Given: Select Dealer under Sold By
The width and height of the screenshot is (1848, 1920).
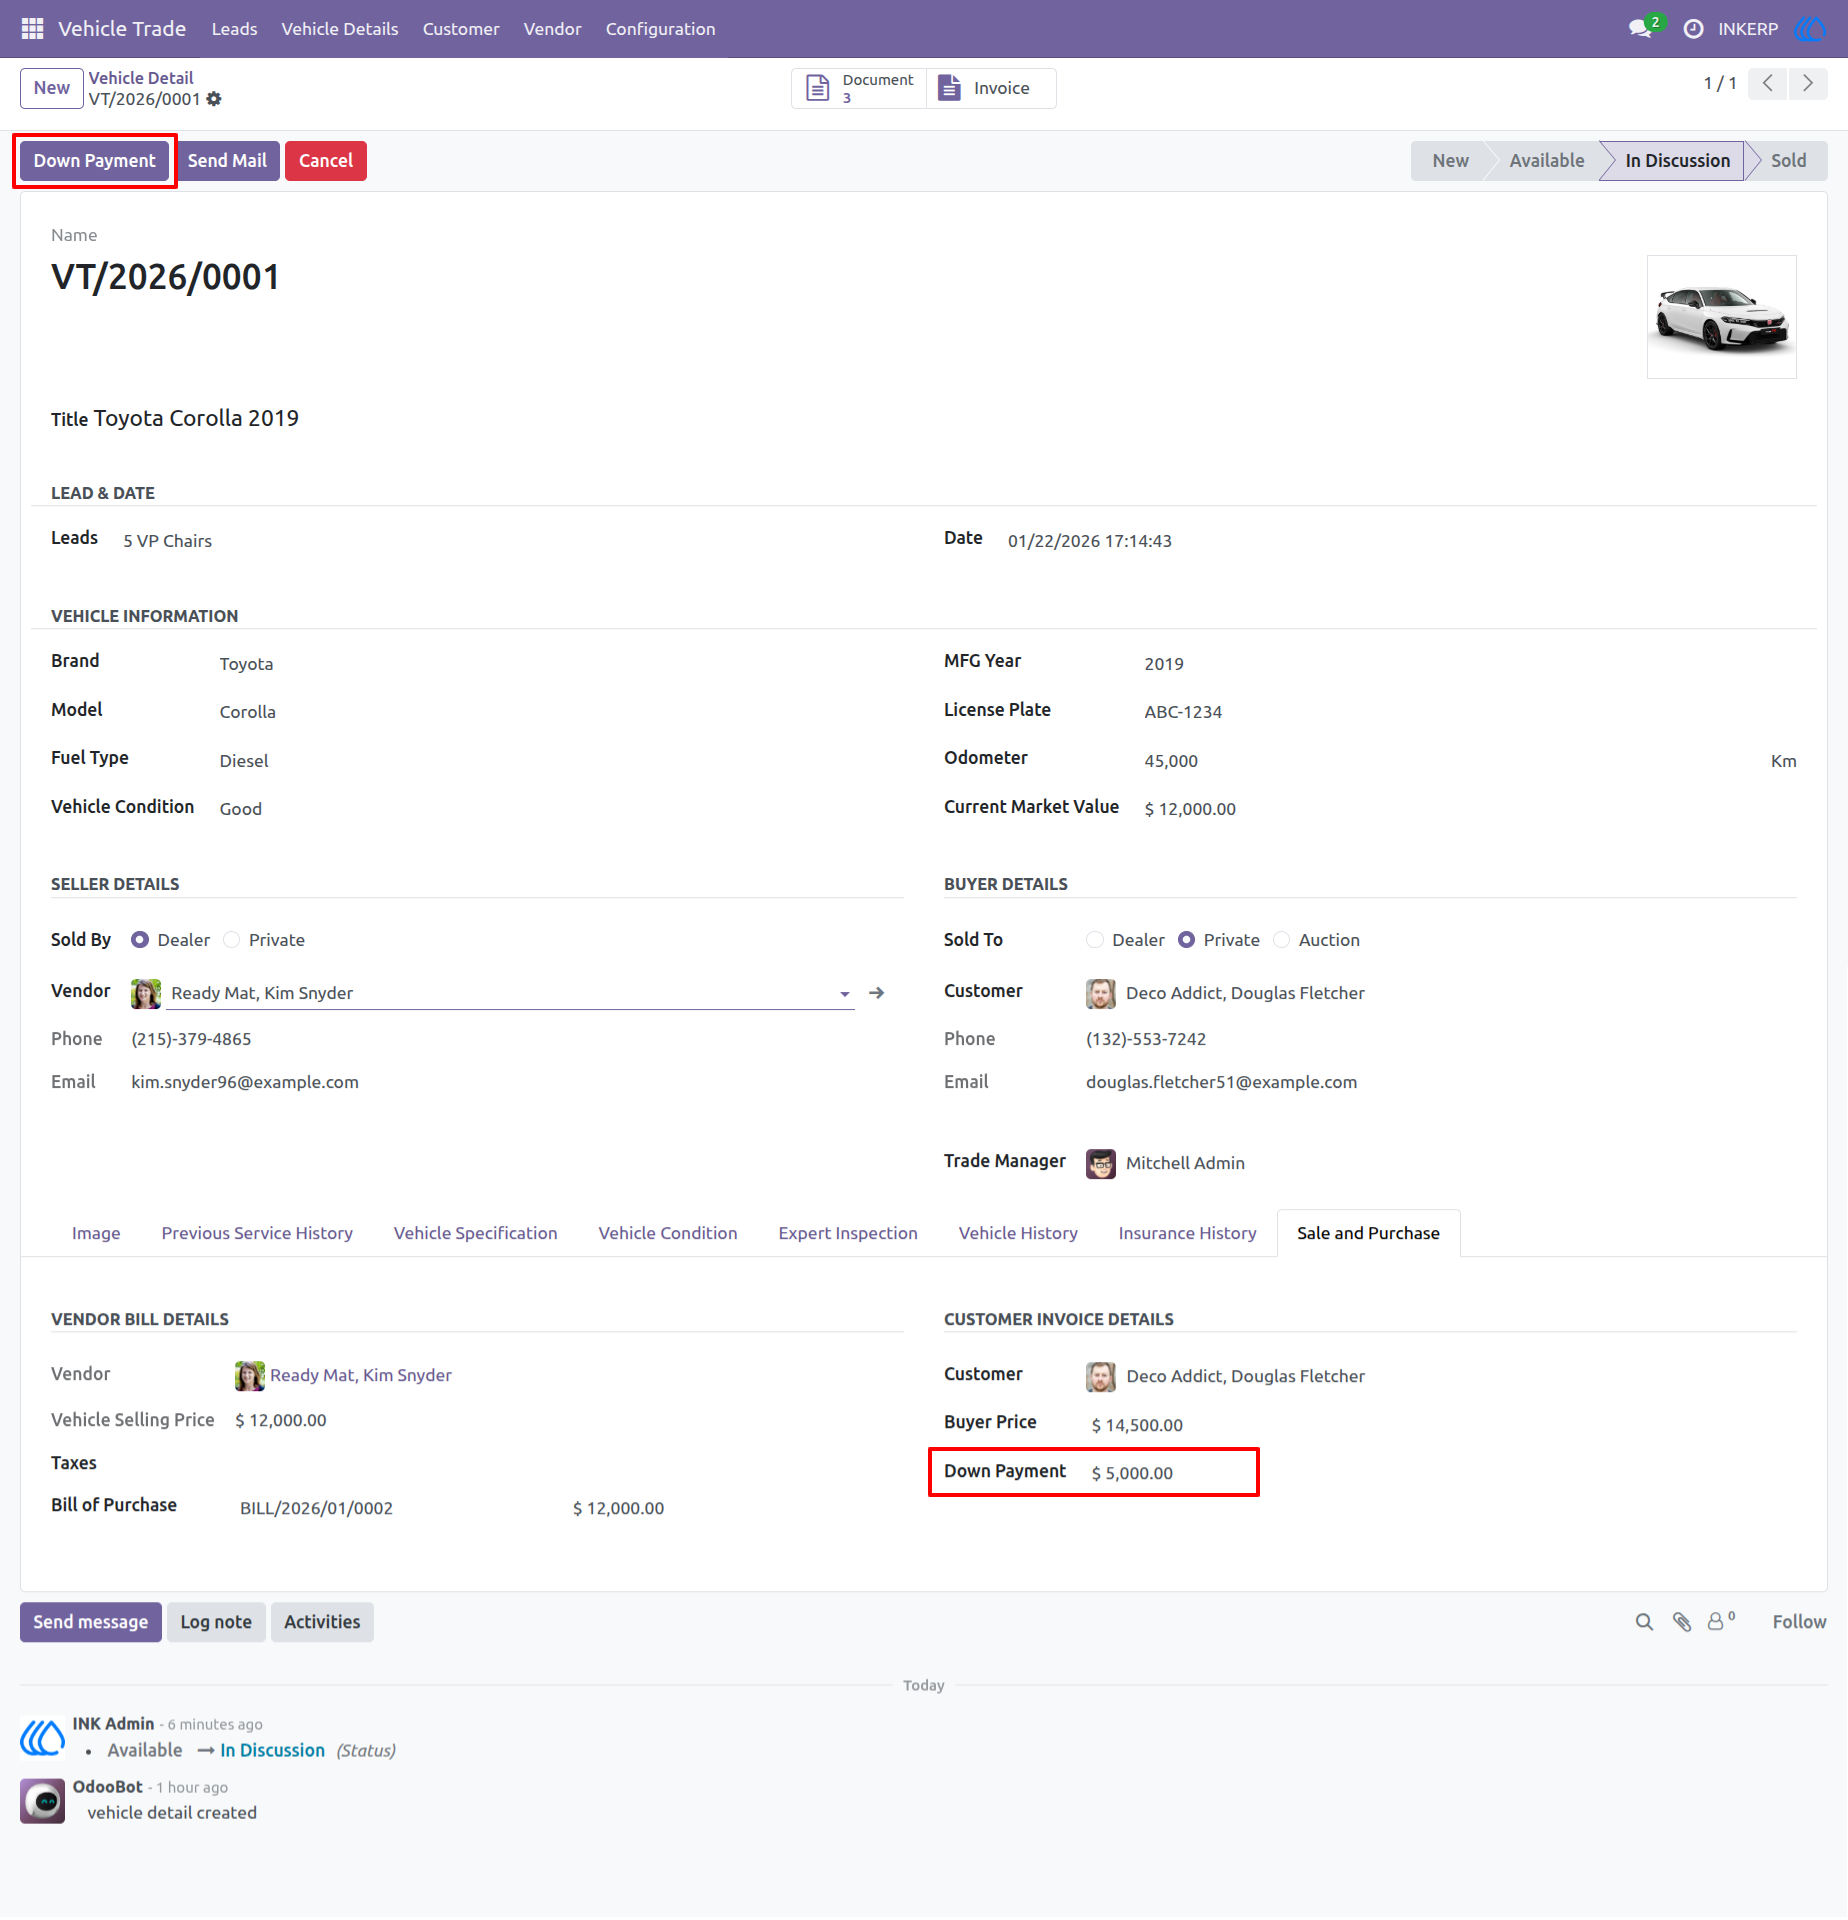Looking at the screenshot, I should click(140, 940).
